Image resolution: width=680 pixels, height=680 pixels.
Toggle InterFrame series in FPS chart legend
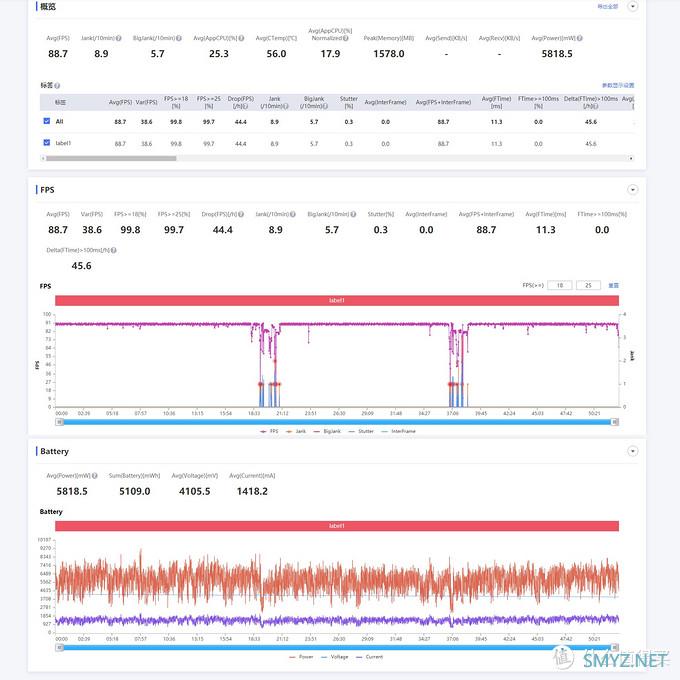(x=399, y=431)
